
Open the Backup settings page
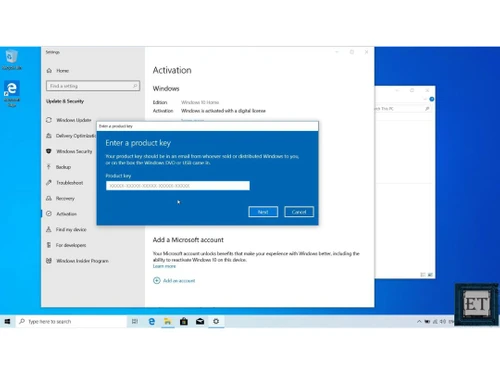click(63, 167)
